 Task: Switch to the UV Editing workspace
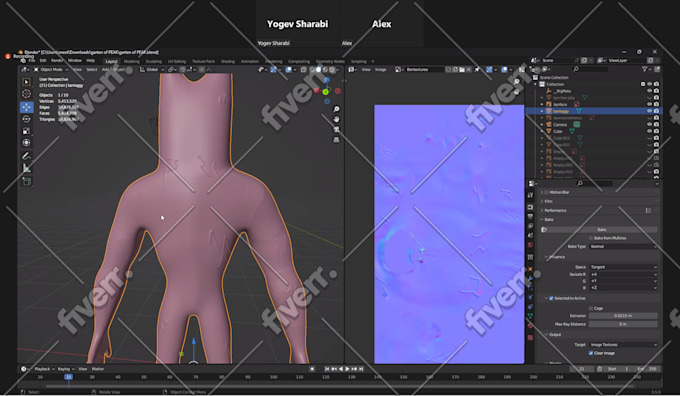pos(177,62)
